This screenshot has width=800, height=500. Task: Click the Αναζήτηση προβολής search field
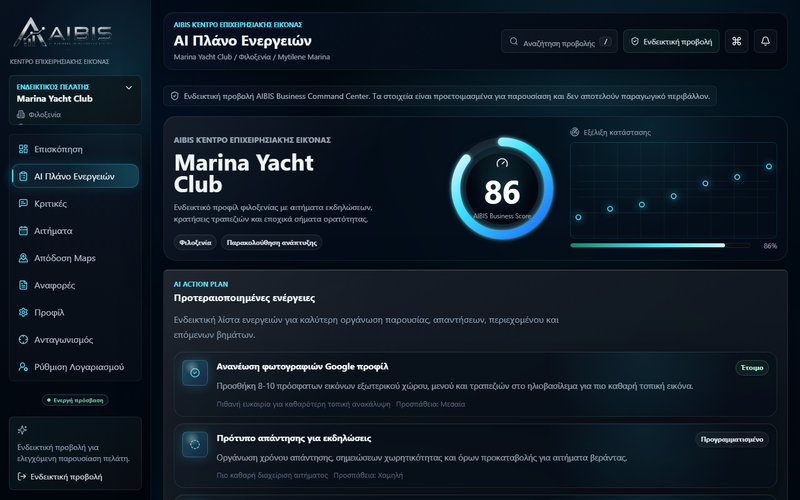(x=559, y=41)
